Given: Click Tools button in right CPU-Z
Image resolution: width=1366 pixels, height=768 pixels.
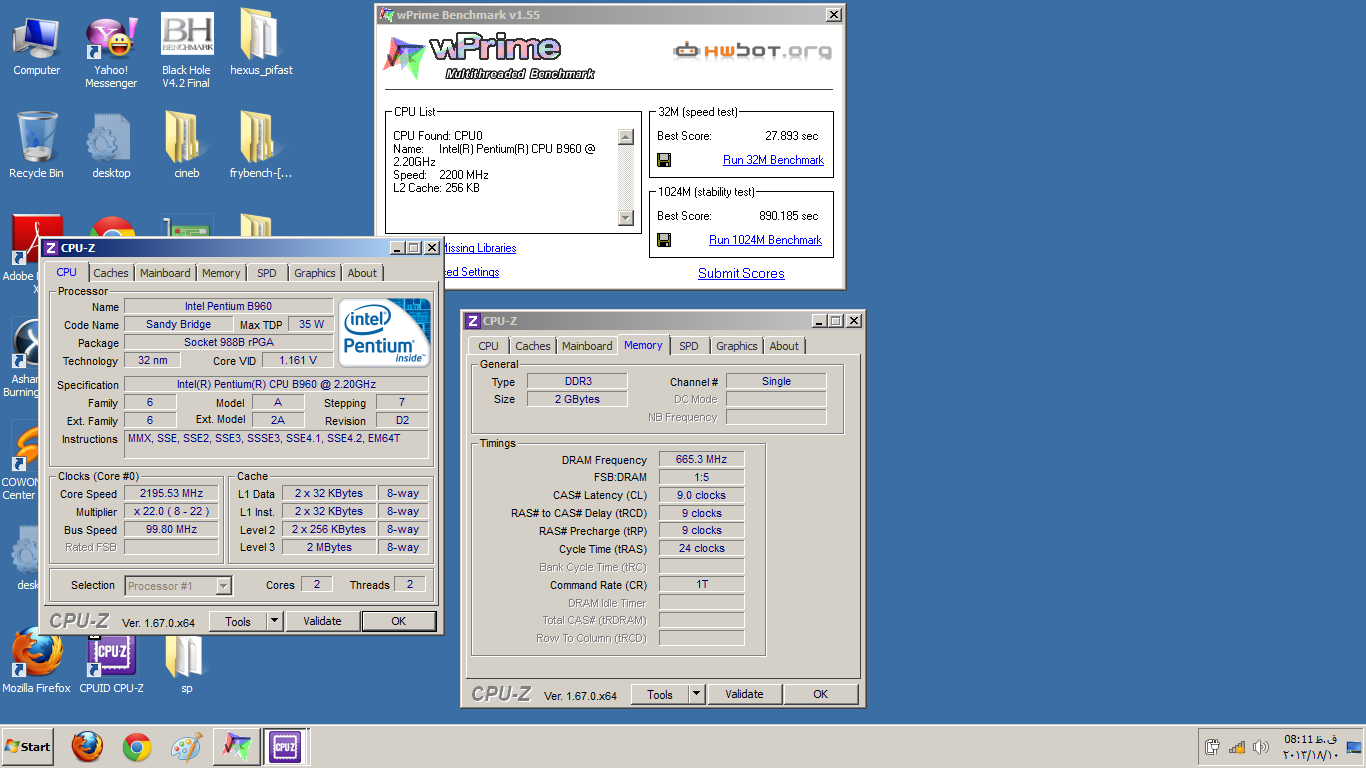Looking at the screenshot, I should tap(660, 694).
